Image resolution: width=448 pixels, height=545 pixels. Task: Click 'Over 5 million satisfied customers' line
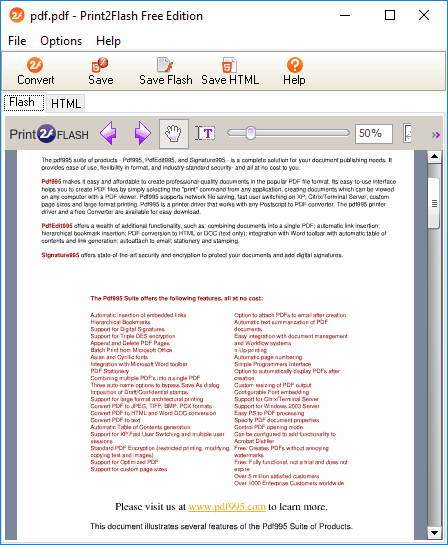[x=276, y=476]
